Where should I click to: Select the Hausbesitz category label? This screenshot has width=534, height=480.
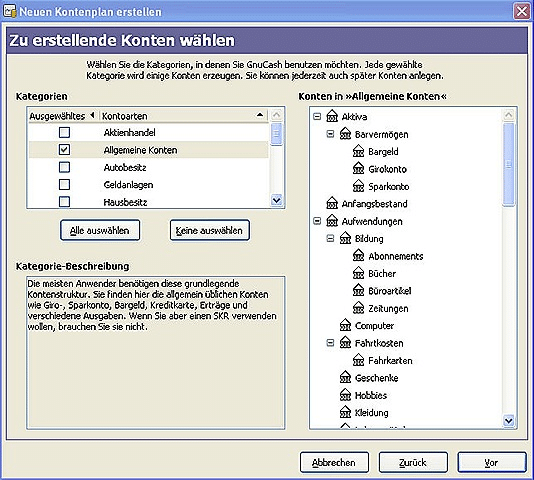(x=125, y=202)
